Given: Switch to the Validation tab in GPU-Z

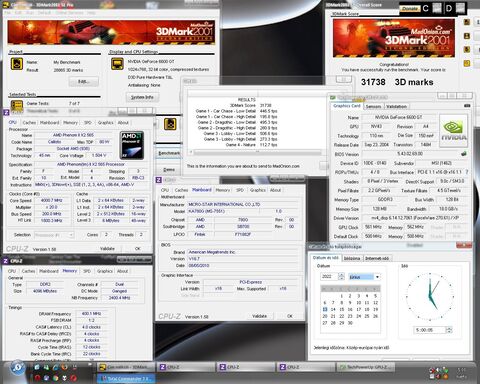Looking at the screenshot, I should point(396,106).
